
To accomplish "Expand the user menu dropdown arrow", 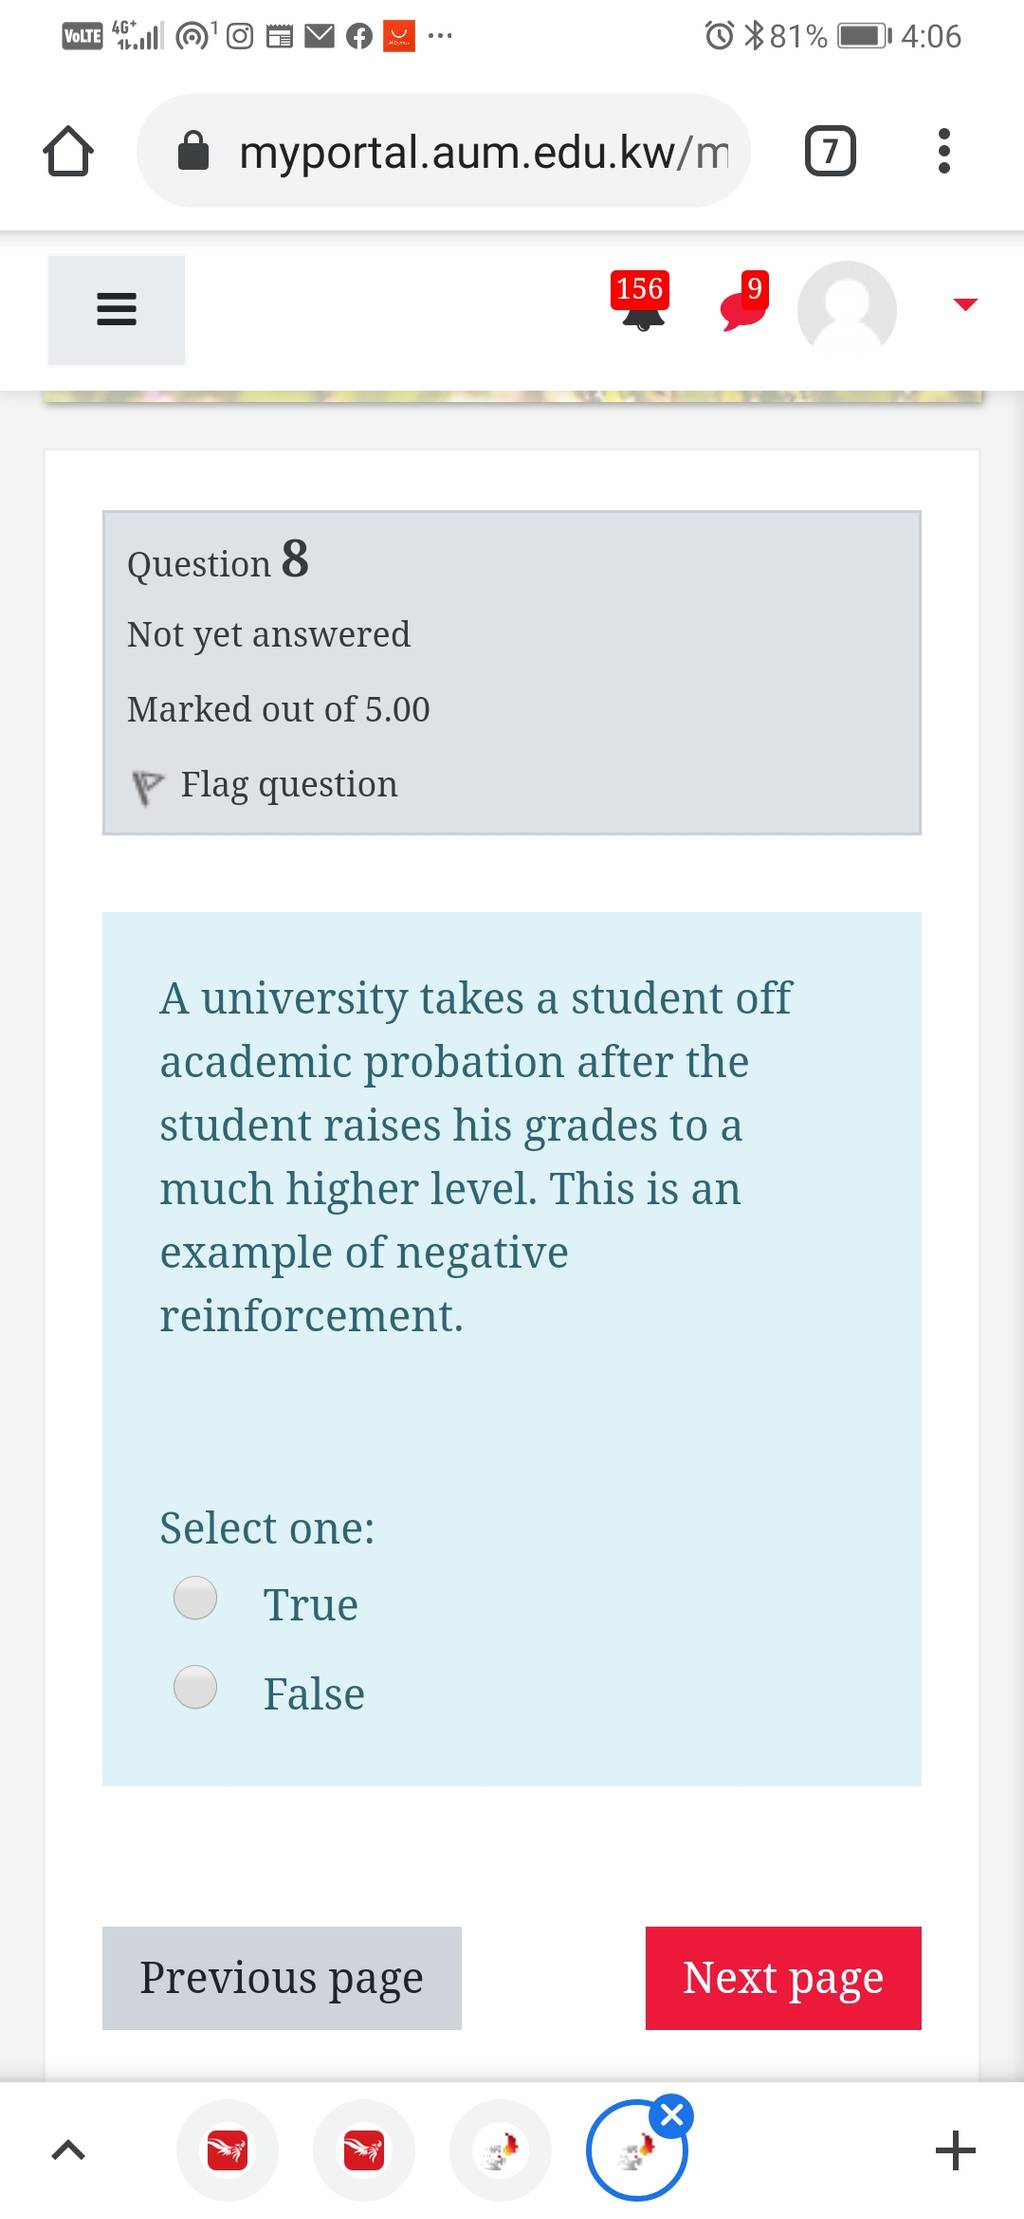I will [965, 304].
